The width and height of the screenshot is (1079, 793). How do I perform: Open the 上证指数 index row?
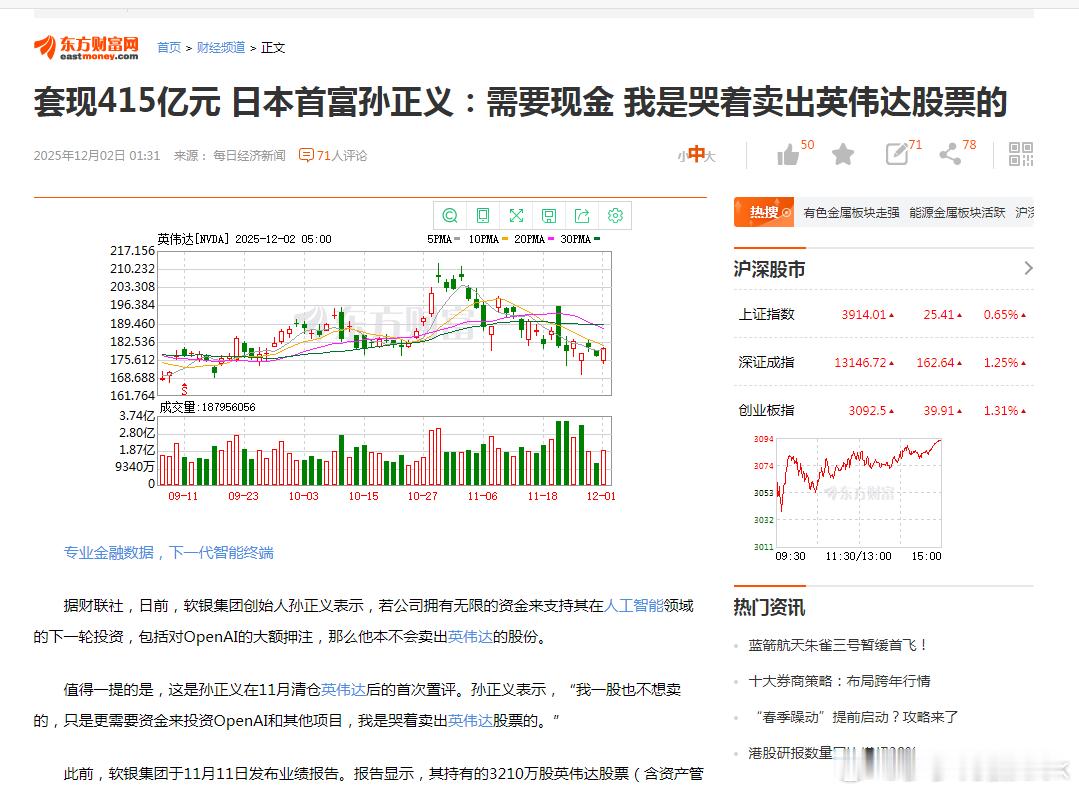[884, 315]
